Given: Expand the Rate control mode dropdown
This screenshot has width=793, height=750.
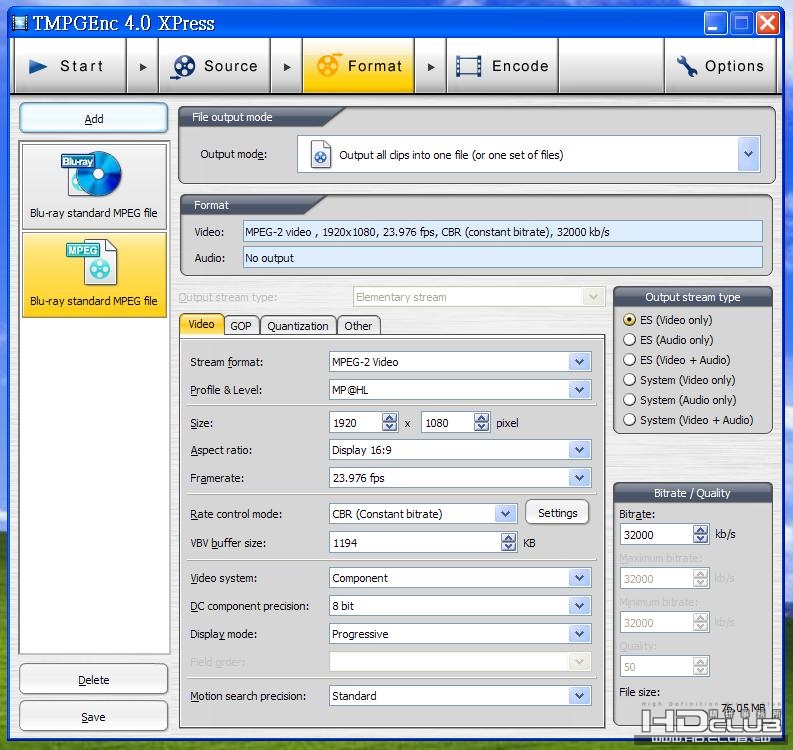Looking at the screenshot, I should coord(505,514).
